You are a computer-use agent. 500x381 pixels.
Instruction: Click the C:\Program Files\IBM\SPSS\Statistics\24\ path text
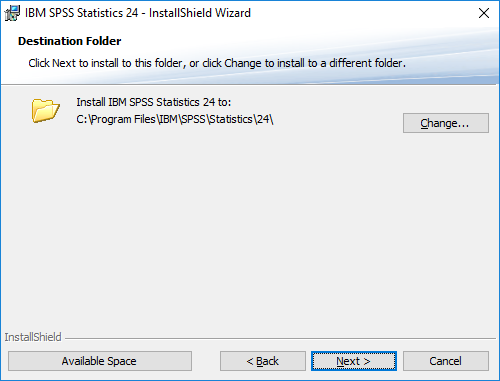pyautogui.click(x=175, y=119)
